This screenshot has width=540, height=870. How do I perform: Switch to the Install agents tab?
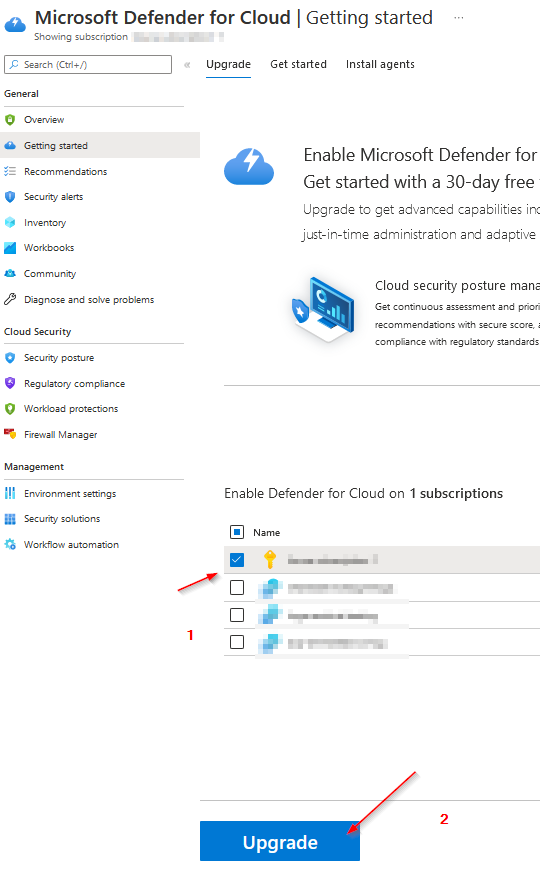[x=380, y=64]
